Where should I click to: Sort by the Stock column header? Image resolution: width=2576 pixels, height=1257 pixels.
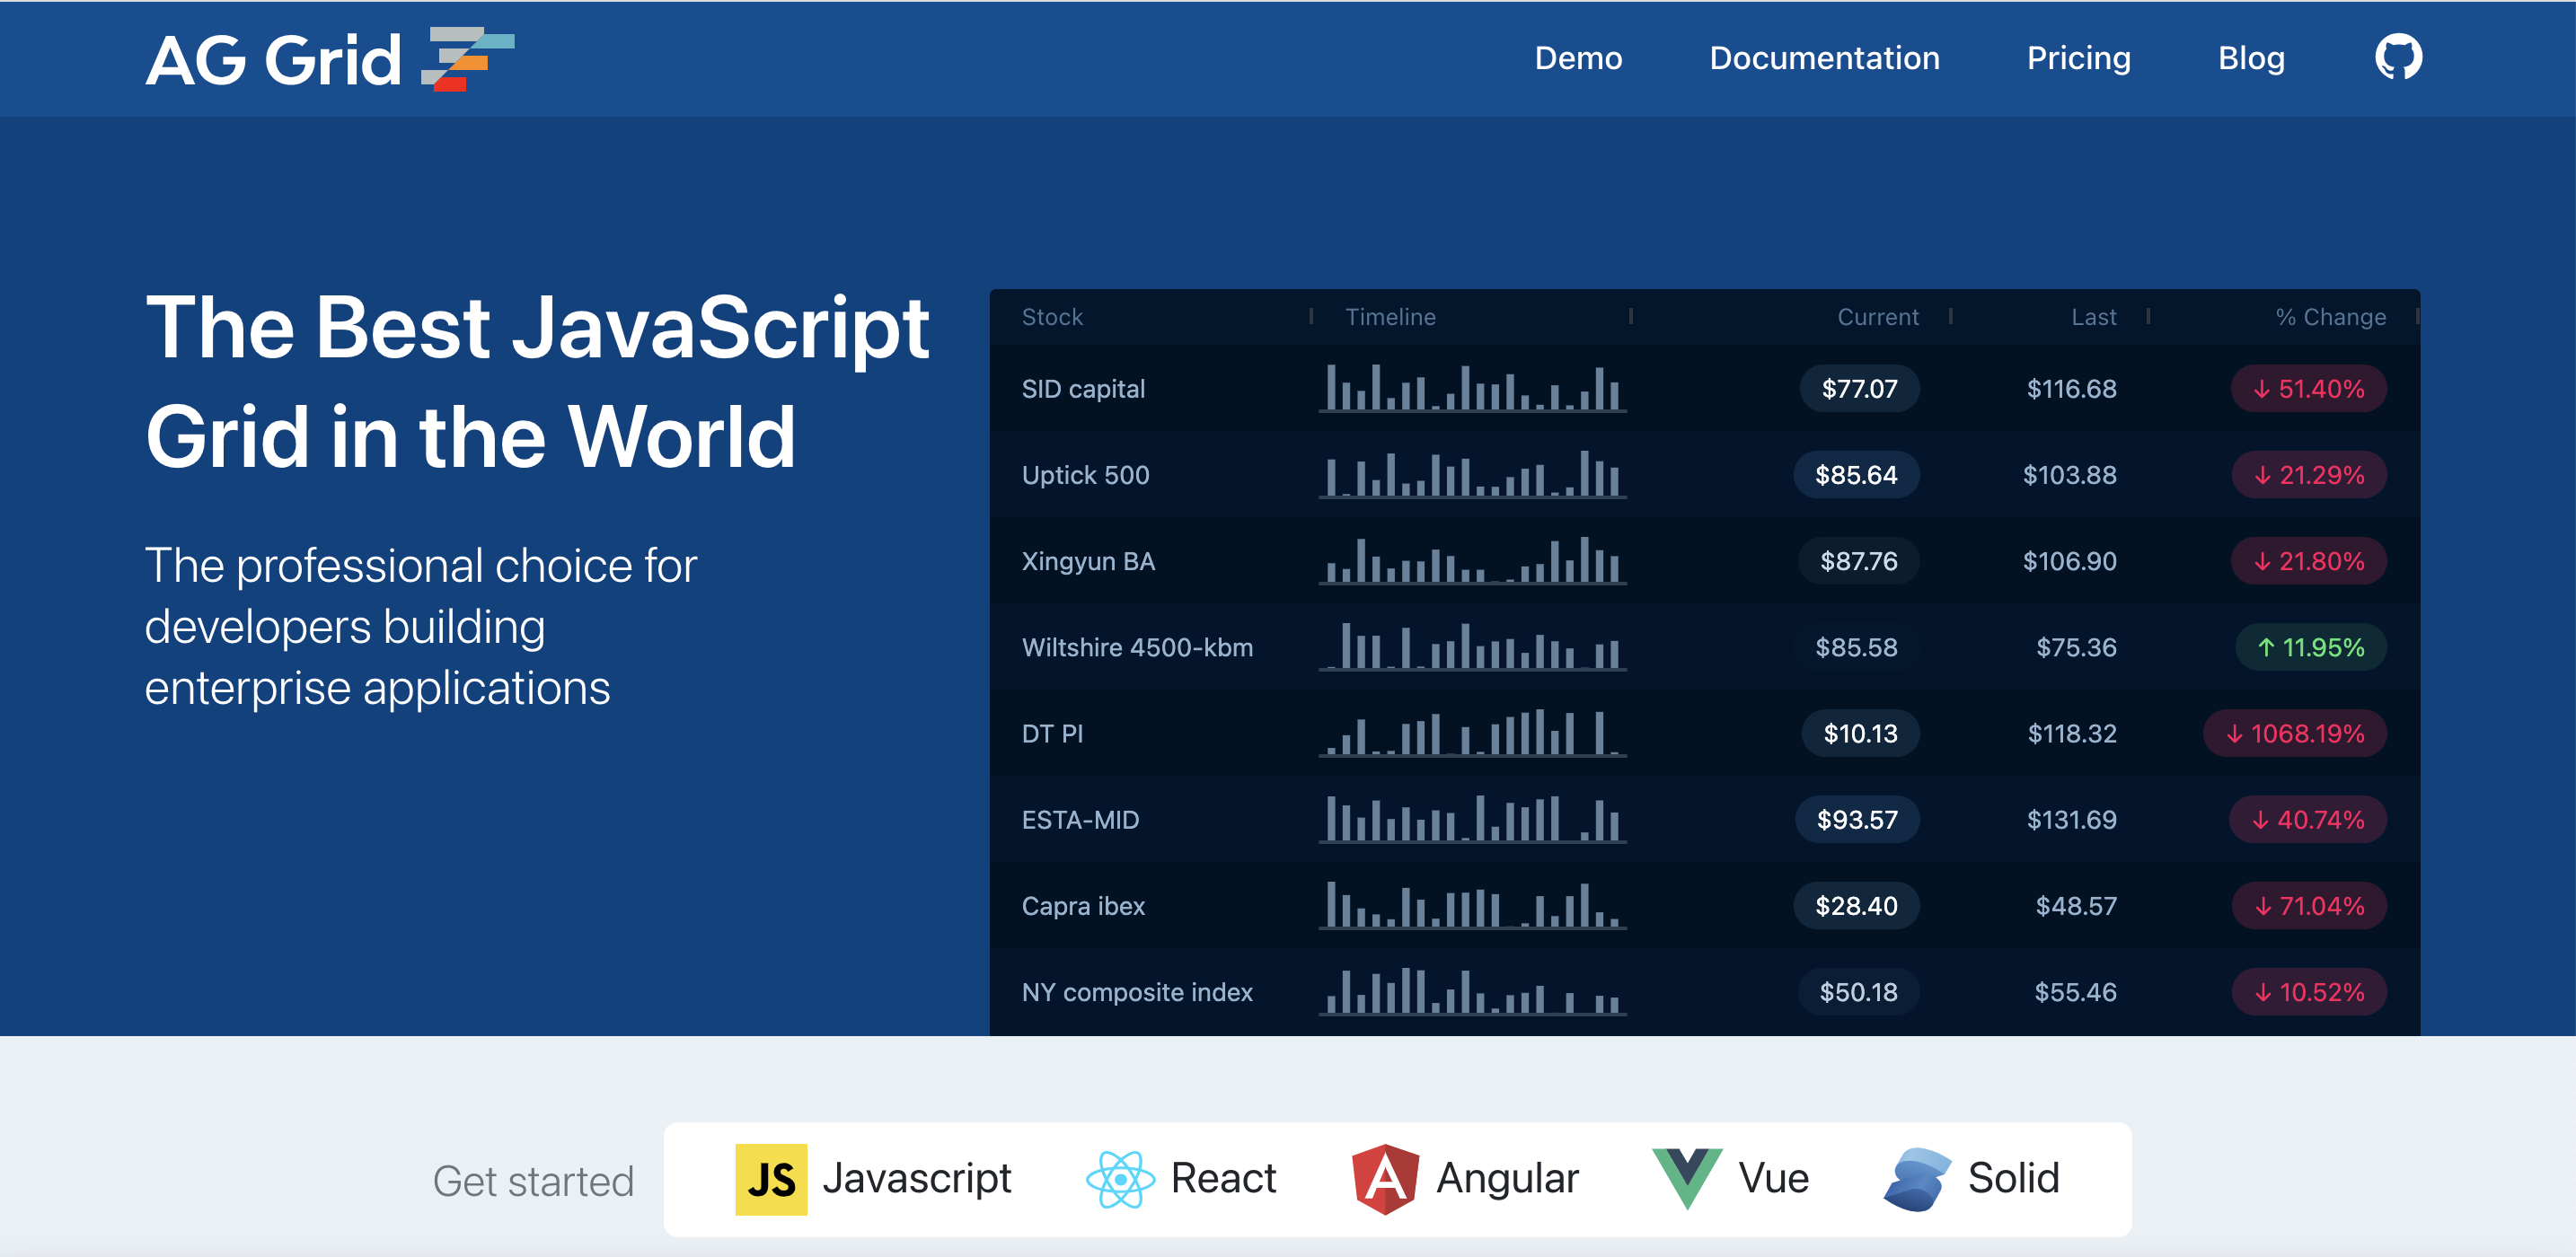pyautogui.click(x=1052, y=317)
